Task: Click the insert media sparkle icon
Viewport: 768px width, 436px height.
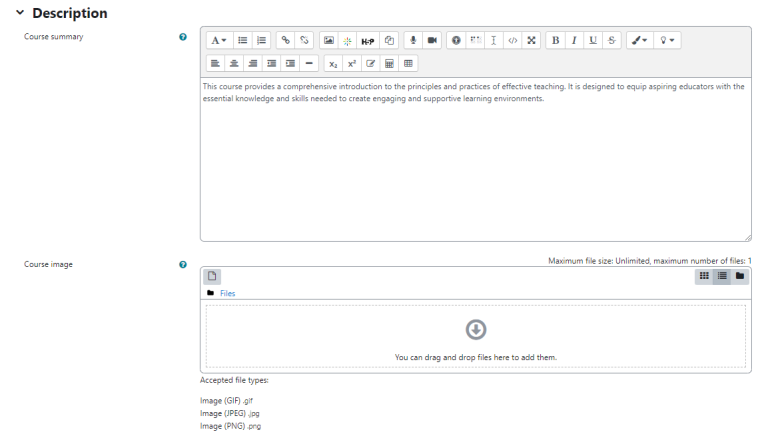Action: [x=347, y=40]
